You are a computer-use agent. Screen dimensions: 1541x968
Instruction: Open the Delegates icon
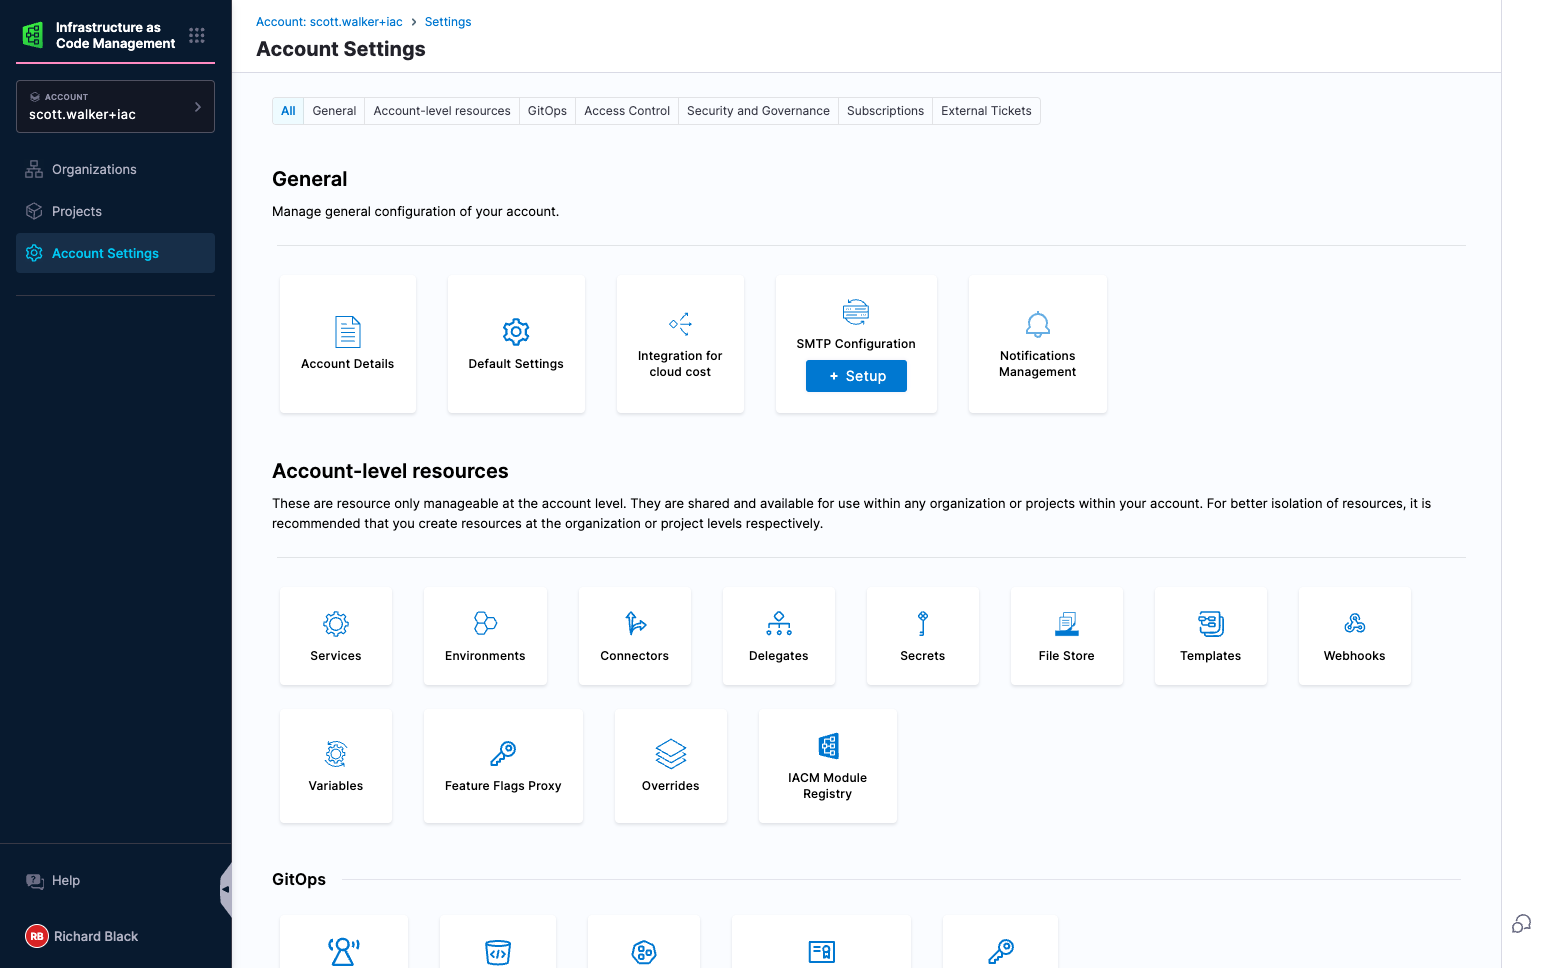coord(779,624)
